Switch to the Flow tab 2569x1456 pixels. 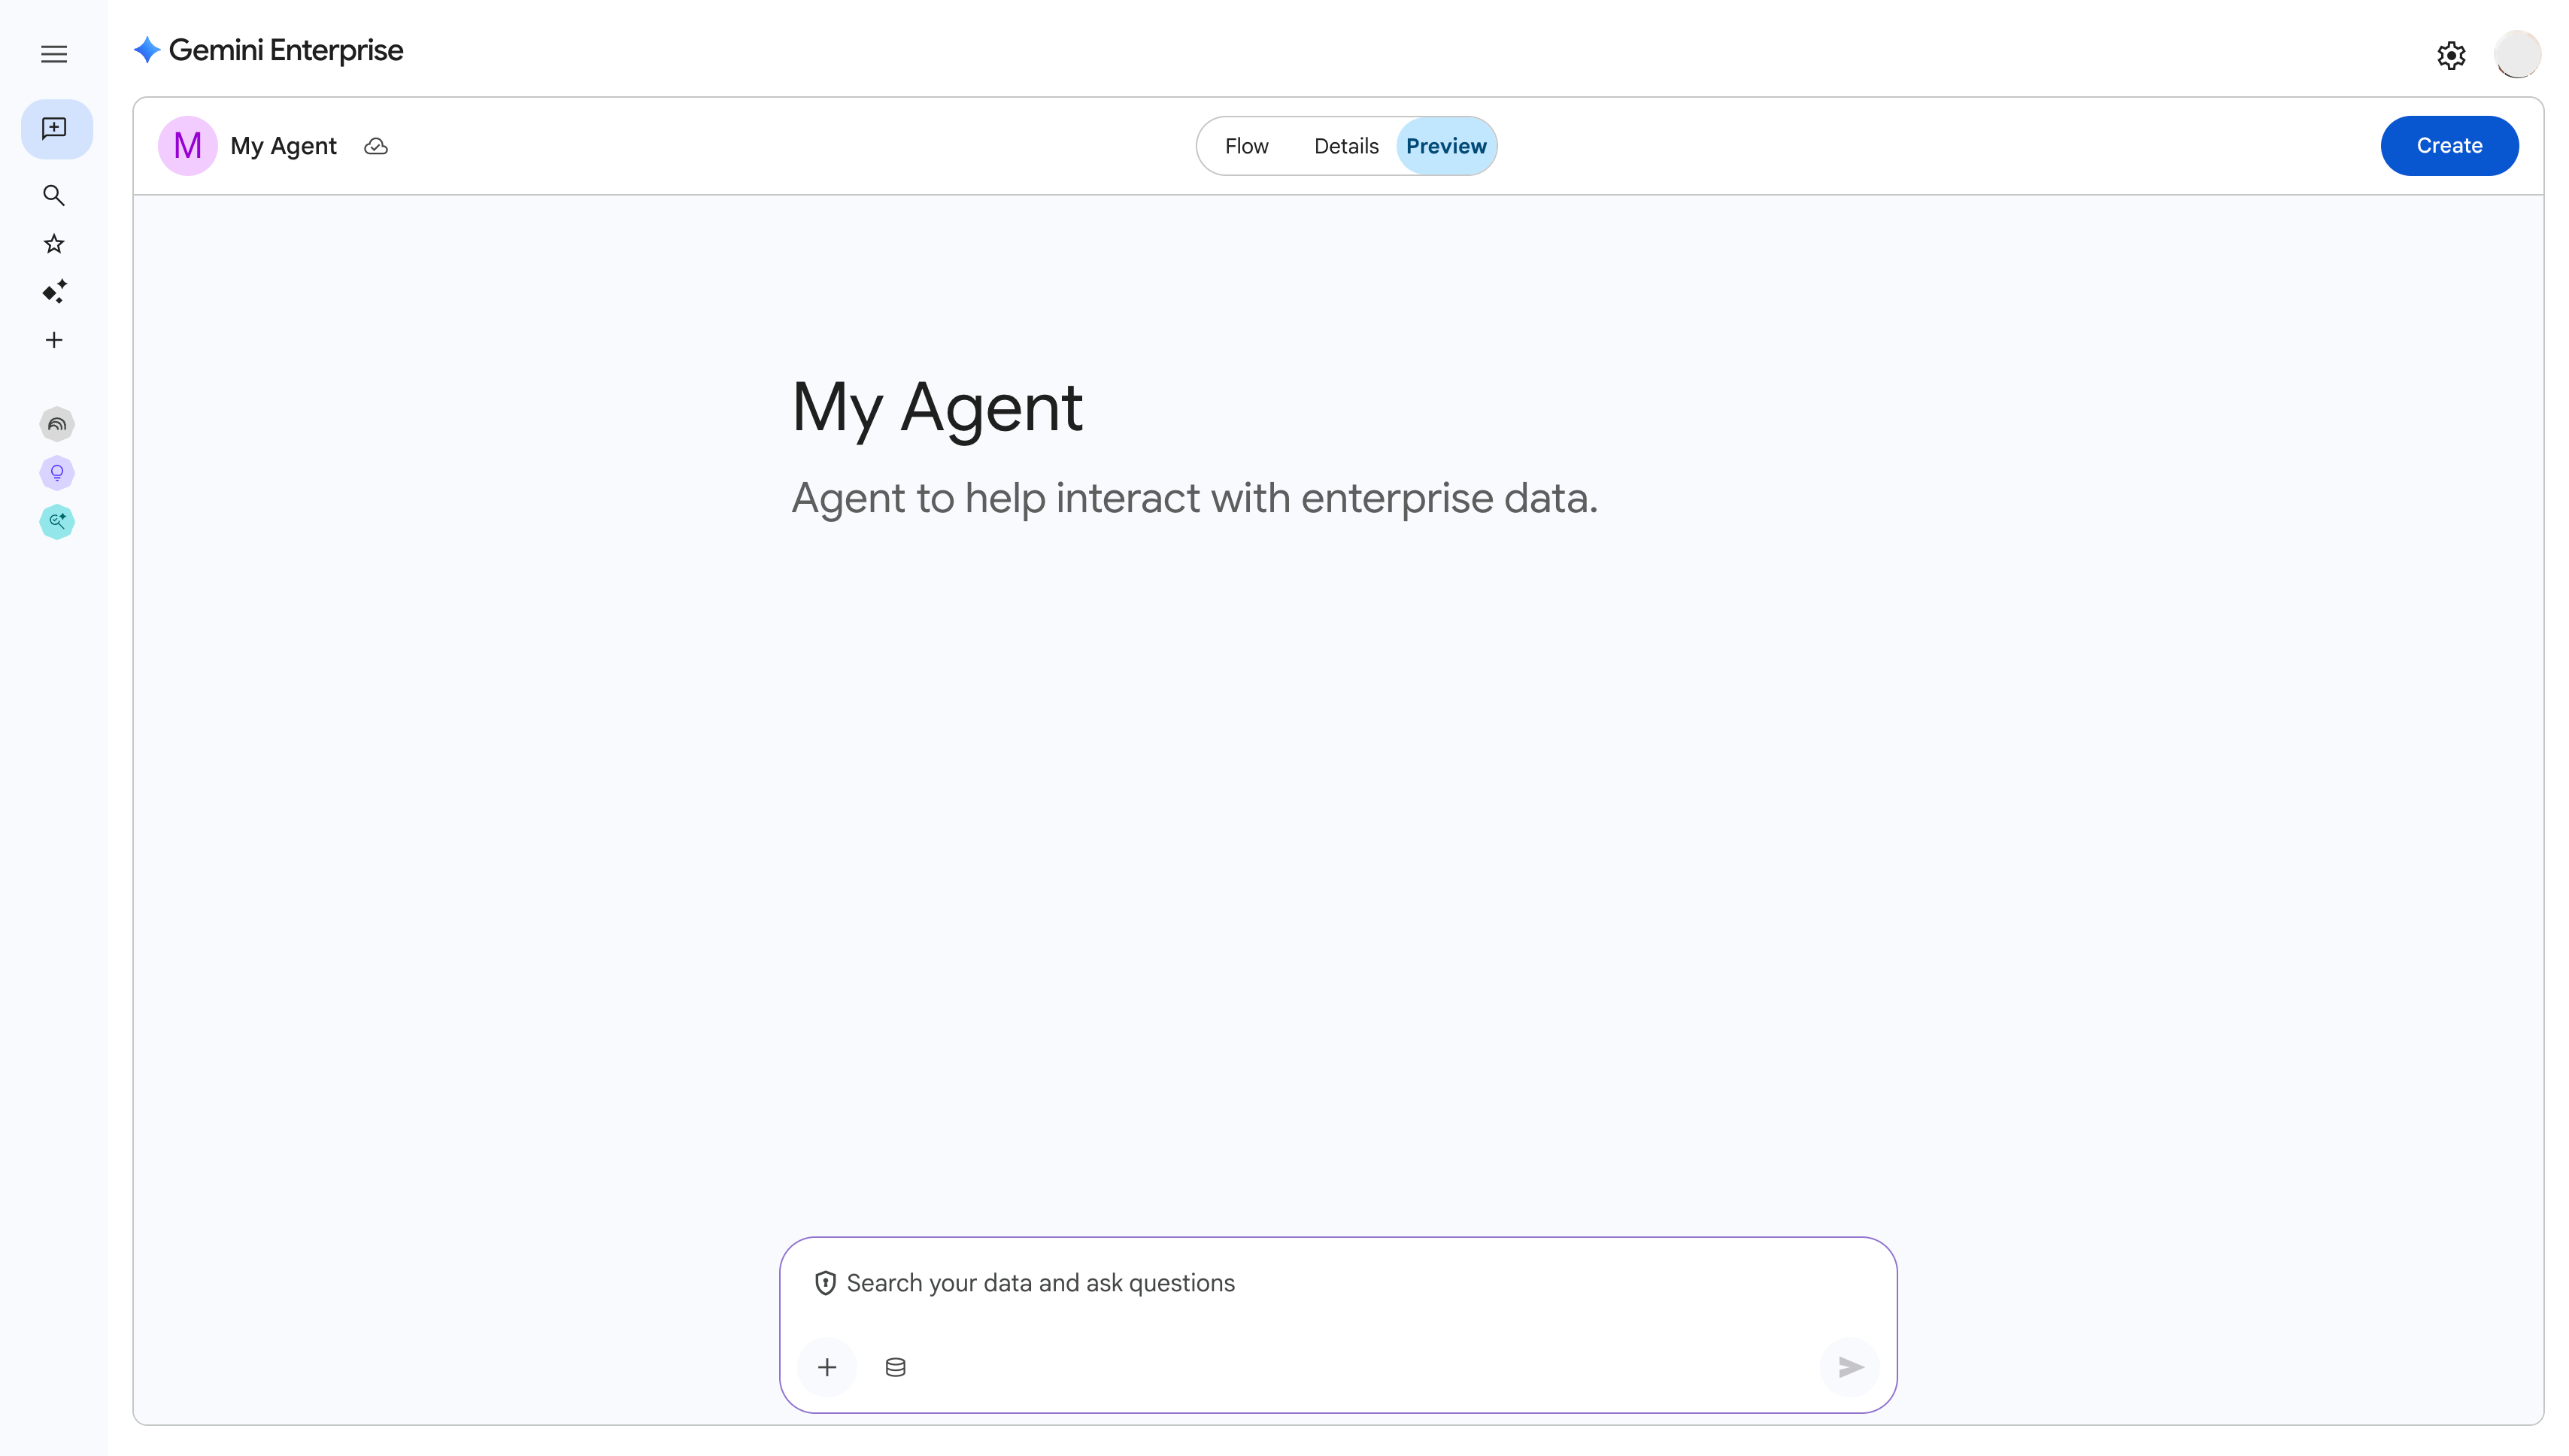[1247, 146]
